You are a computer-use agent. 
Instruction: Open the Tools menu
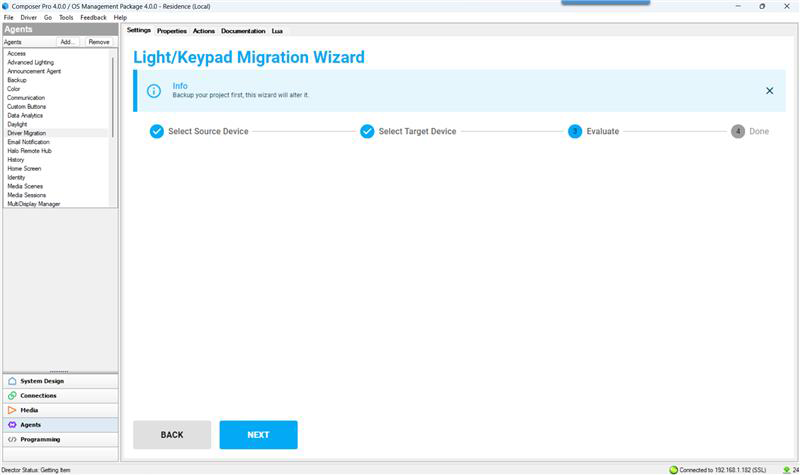click(x=66, y=17)
